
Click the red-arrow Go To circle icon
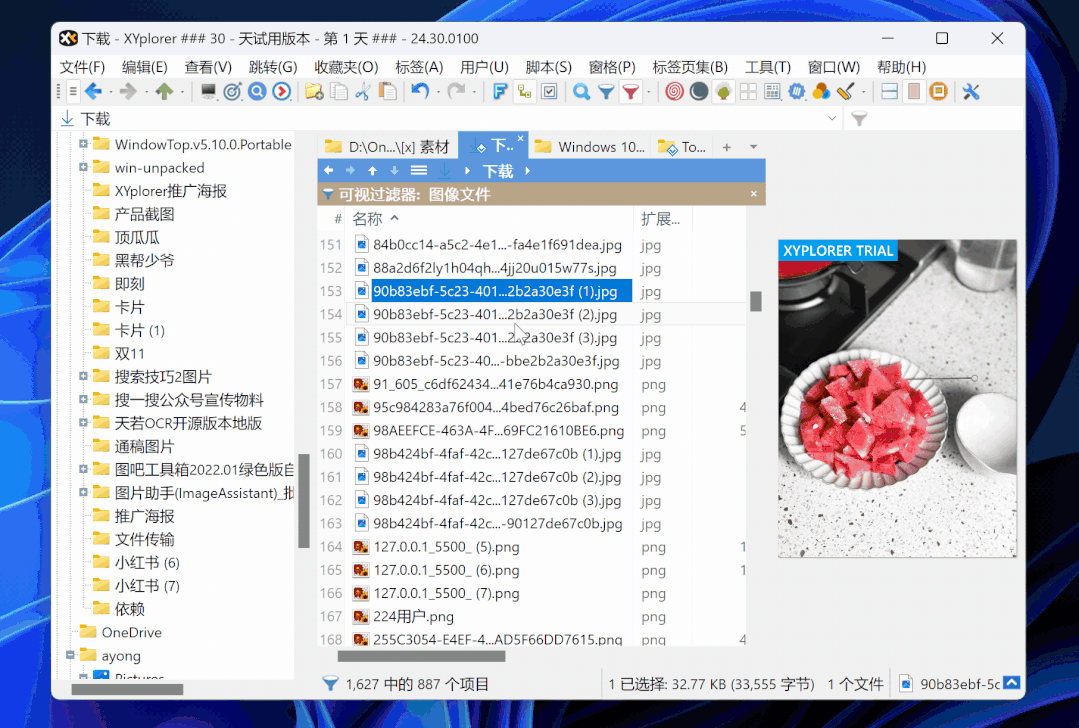click(x=281, y=92)
